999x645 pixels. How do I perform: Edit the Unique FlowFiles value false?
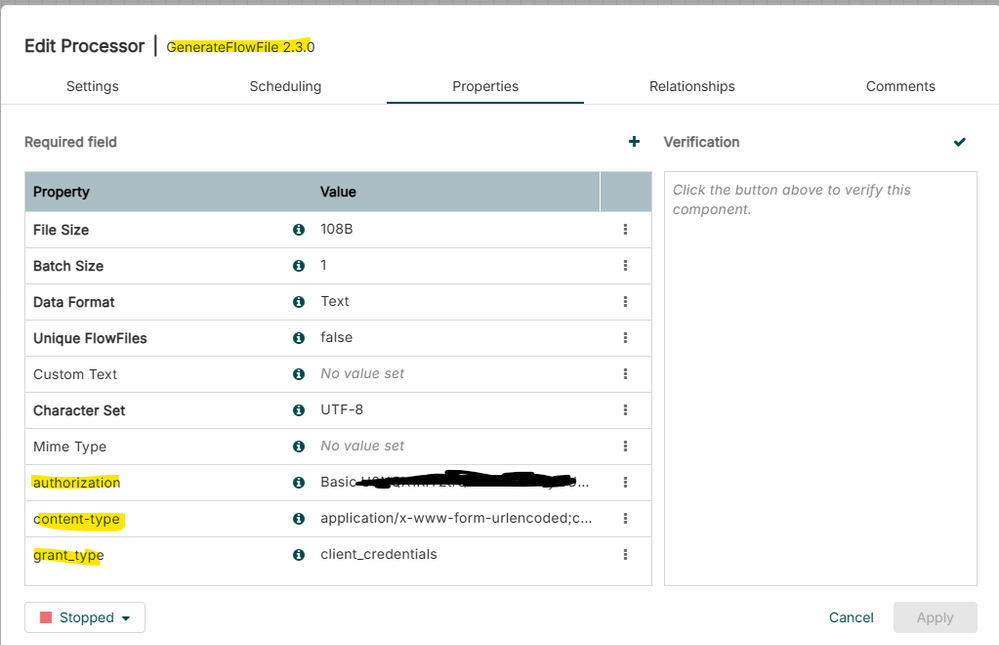pyautogui.click(x=336, y=337)
